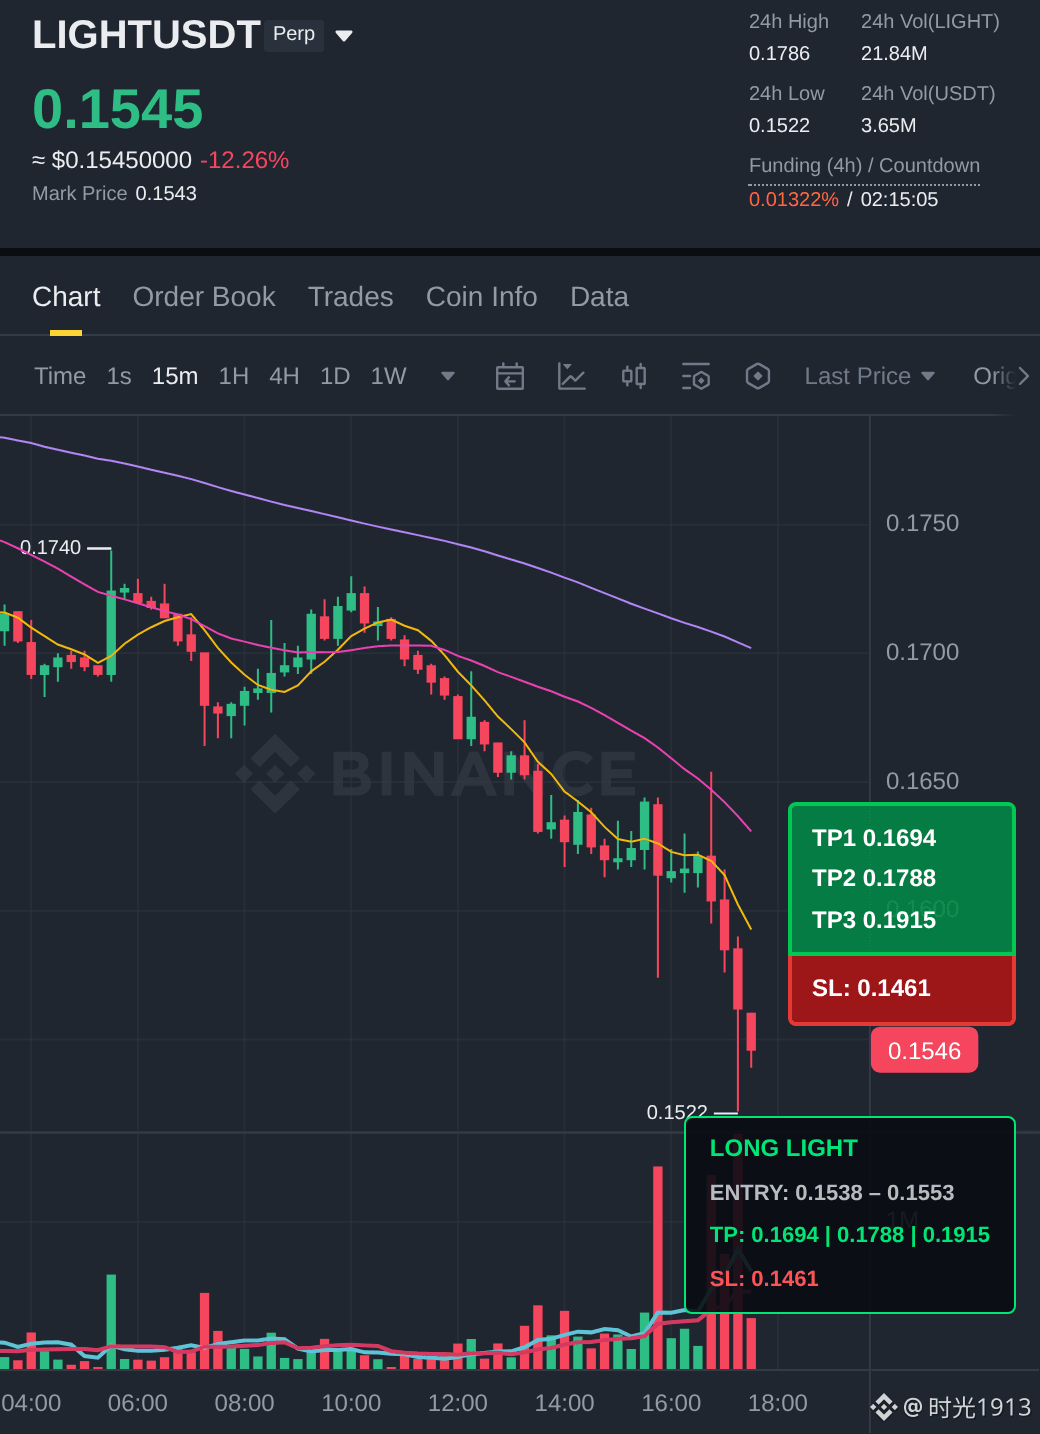Click the 0.1700 price axis label
Image resolution: width=1040 pixels, height=1434 pixels.
click(x=922, y=652)
